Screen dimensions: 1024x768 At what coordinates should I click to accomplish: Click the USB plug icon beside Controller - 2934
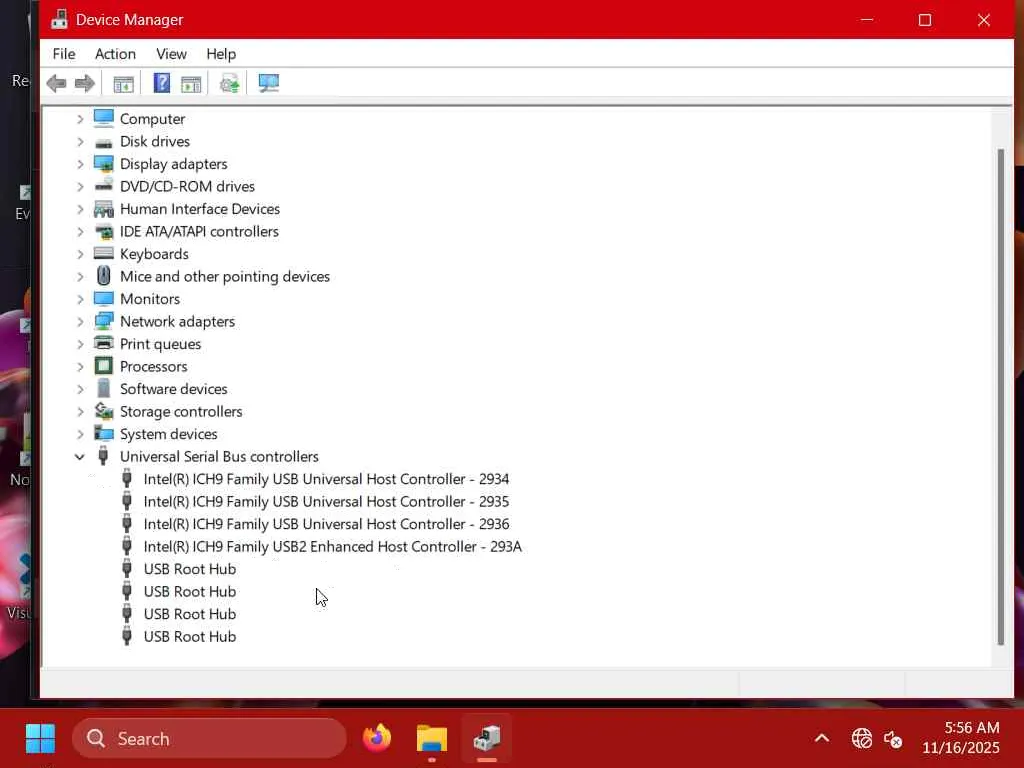tap(127, 479)
